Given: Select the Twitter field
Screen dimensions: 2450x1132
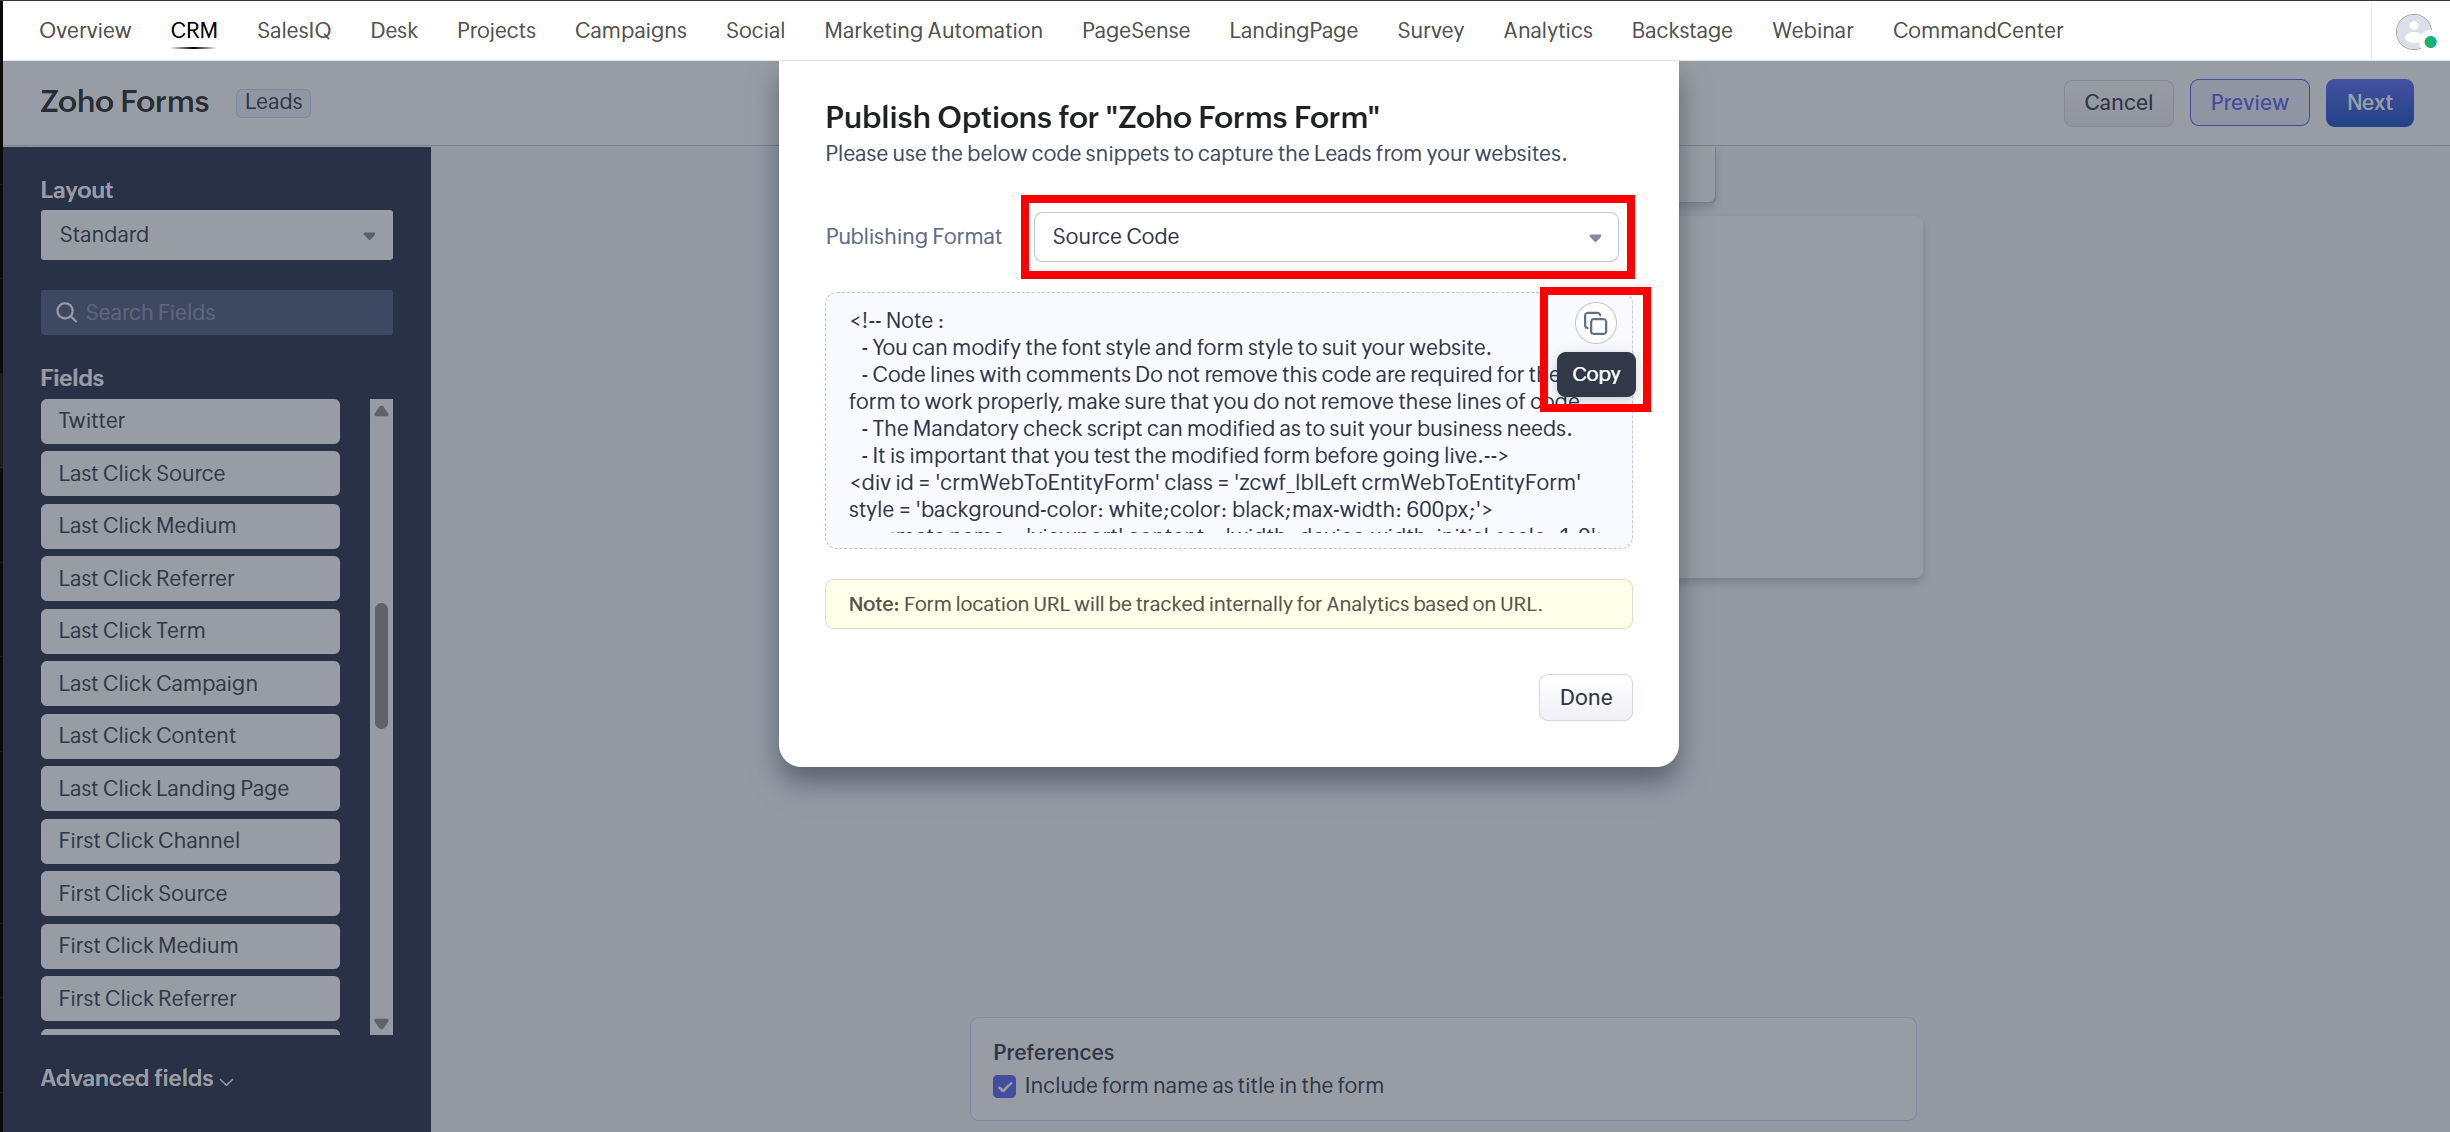Looking at the screenshot, I should pos(190,421).
